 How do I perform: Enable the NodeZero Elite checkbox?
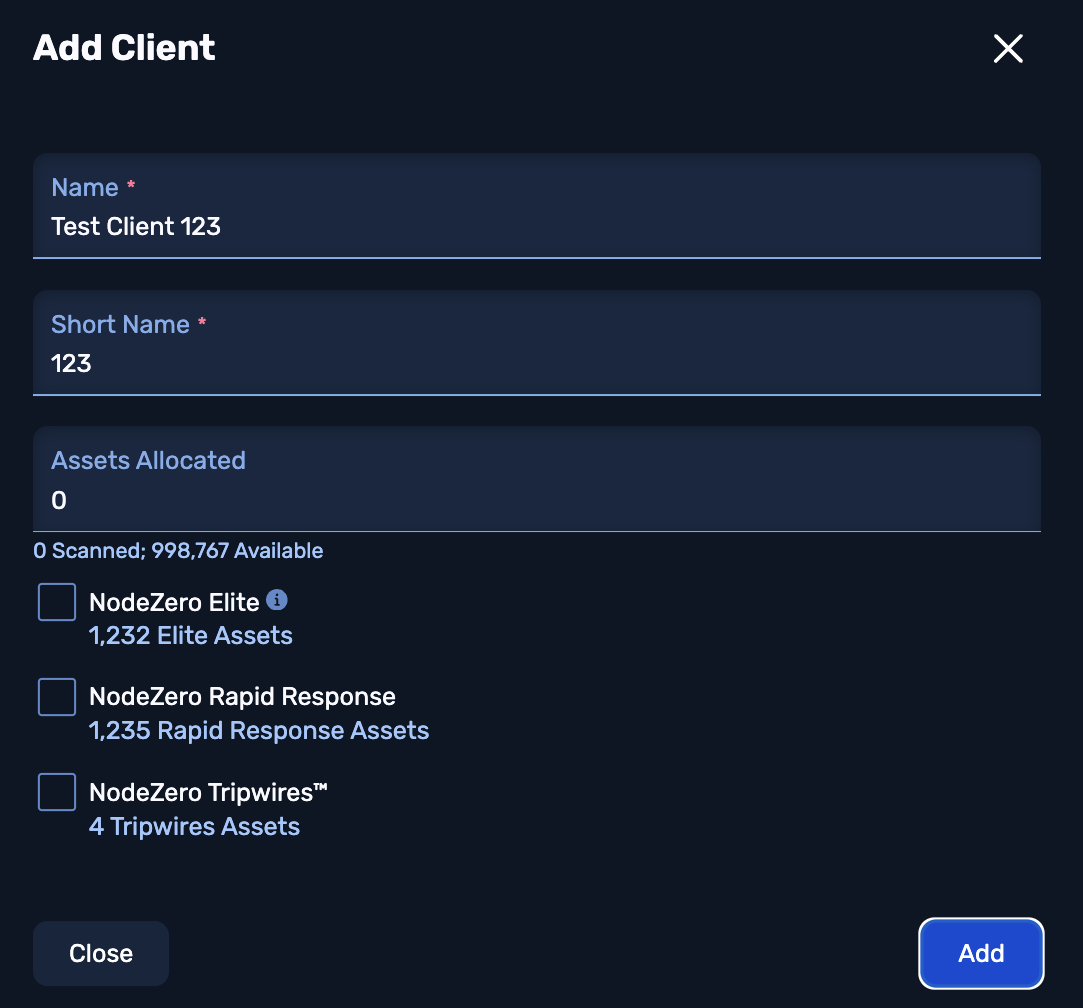point(56,601)
